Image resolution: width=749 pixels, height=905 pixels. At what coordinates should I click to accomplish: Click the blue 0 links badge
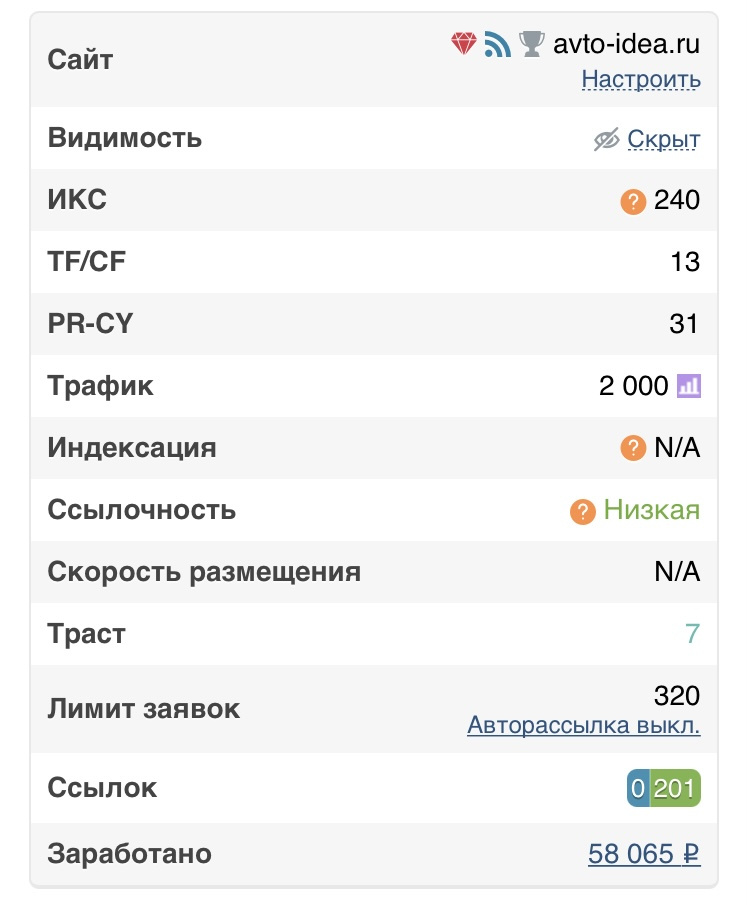(638, 789)
